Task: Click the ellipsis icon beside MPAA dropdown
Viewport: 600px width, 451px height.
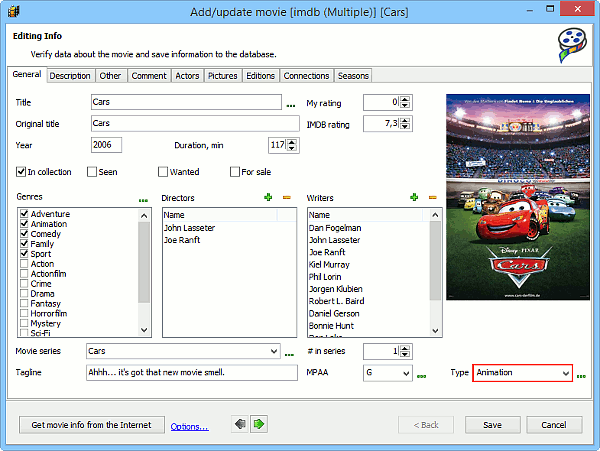Action: coord(421,376)
